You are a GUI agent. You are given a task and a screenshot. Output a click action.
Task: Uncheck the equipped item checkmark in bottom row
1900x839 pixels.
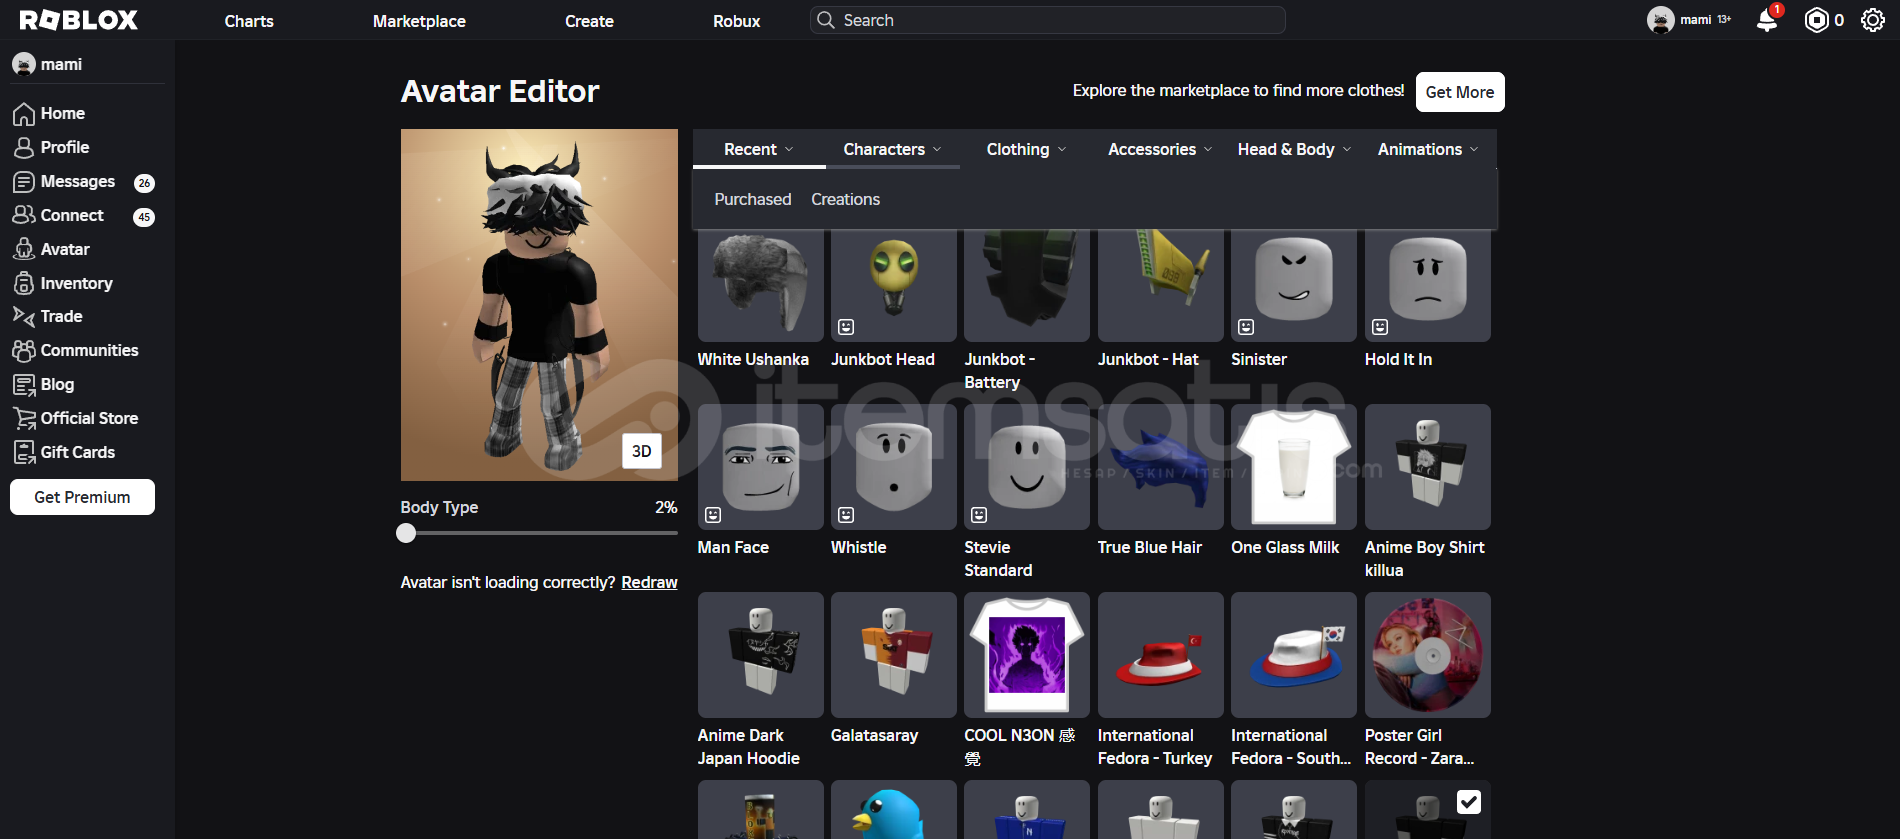[x=1469, y=802]
